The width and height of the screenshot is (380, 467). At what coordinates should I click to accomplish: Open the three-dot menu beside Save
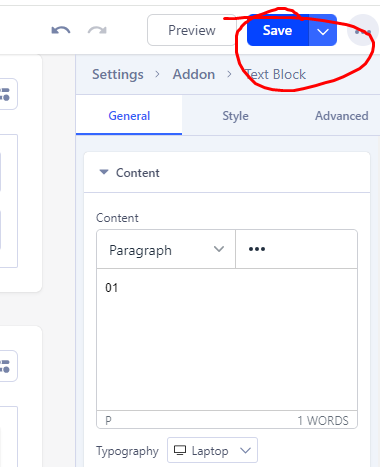(363, 31)
